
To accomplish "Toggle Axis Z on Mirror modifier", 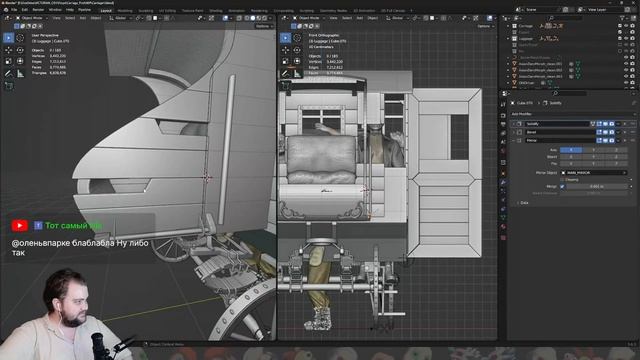I will pos(616,150).
